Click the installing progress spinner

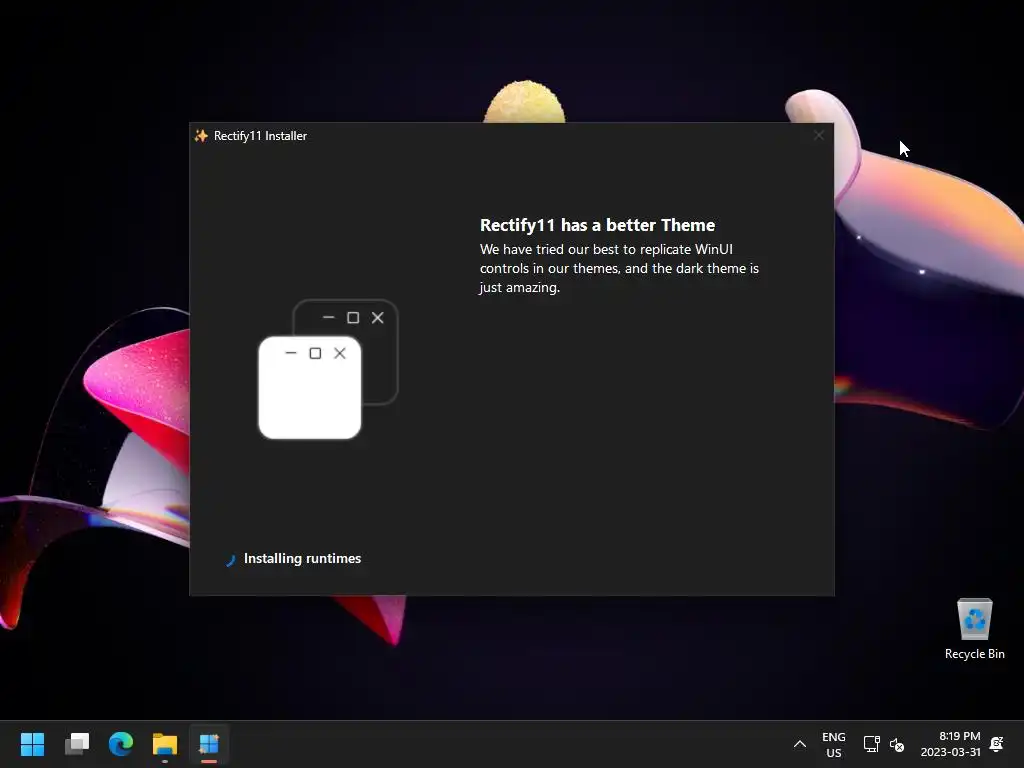coord(230,560)
